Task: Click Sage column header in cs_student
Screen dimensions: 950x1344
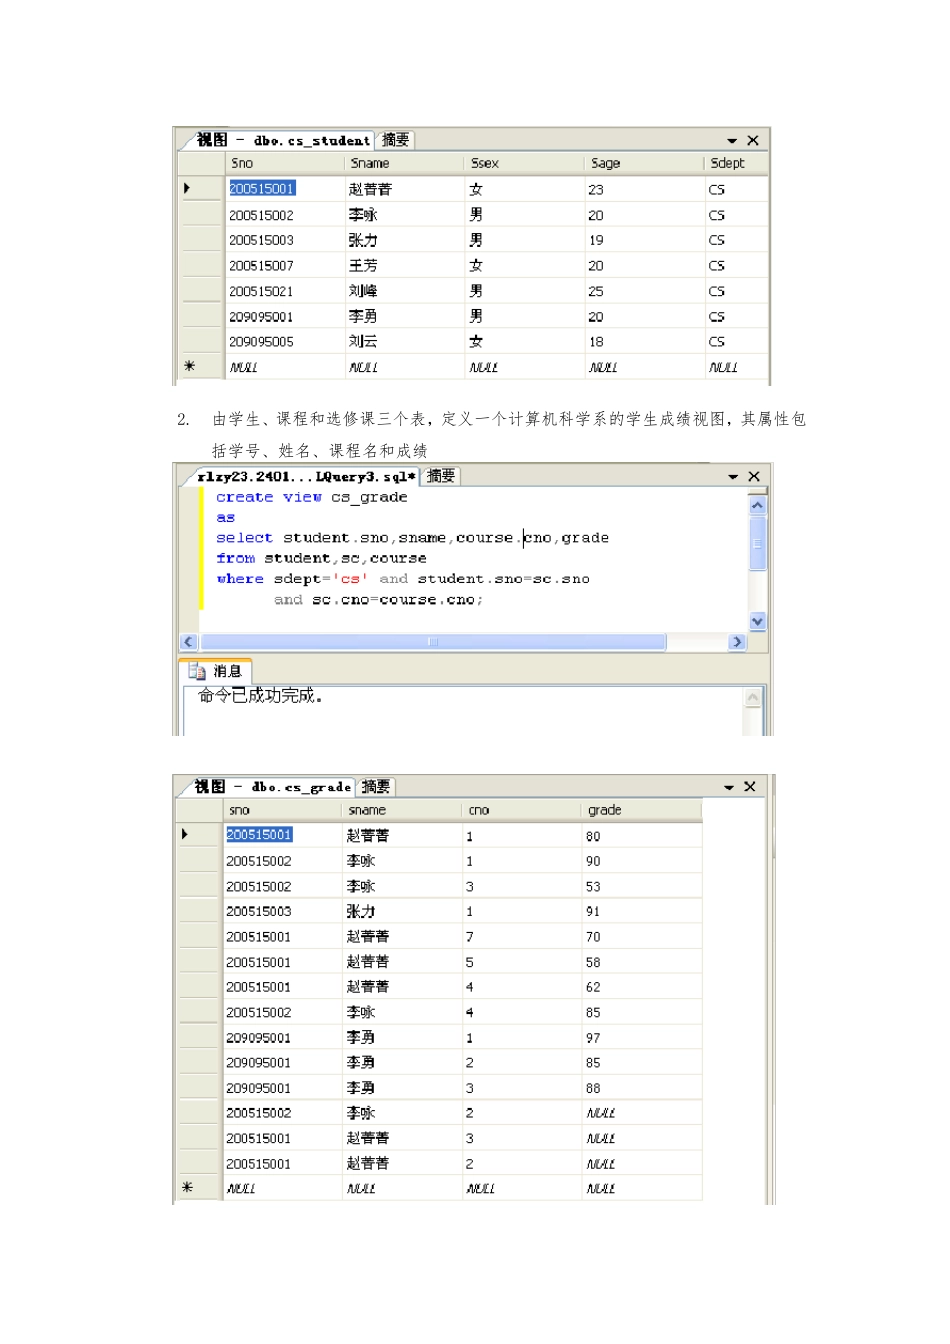Action: click(643, 163)
